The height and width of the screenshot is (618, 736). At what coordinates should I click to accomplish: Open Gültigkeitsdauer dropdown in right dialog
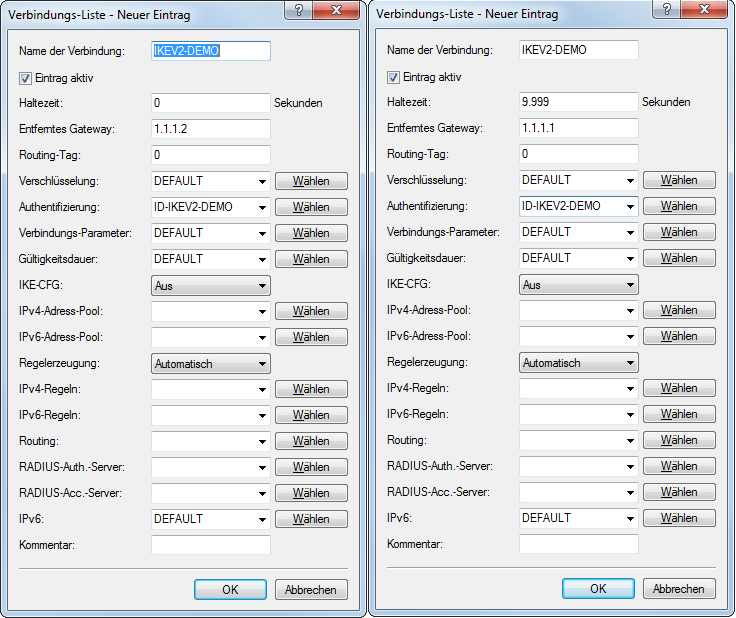coord(630,259)
